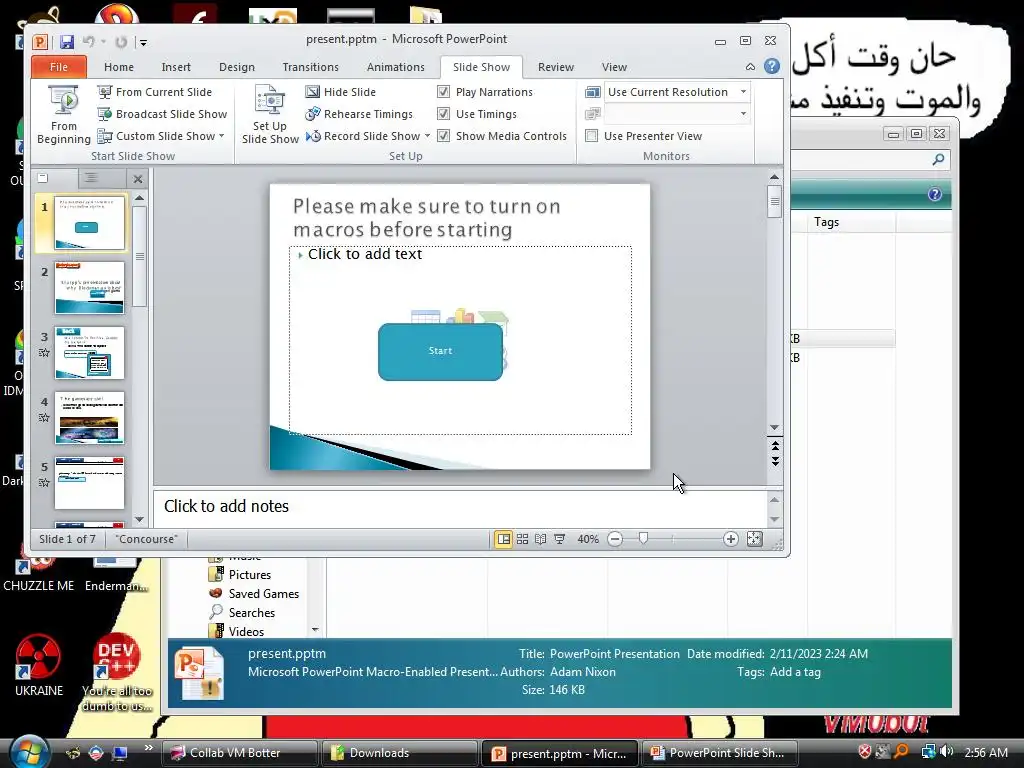Screen dimensions: 1024x768
Task: Click help icon in Explorer window
Action: tap(935, 194)
